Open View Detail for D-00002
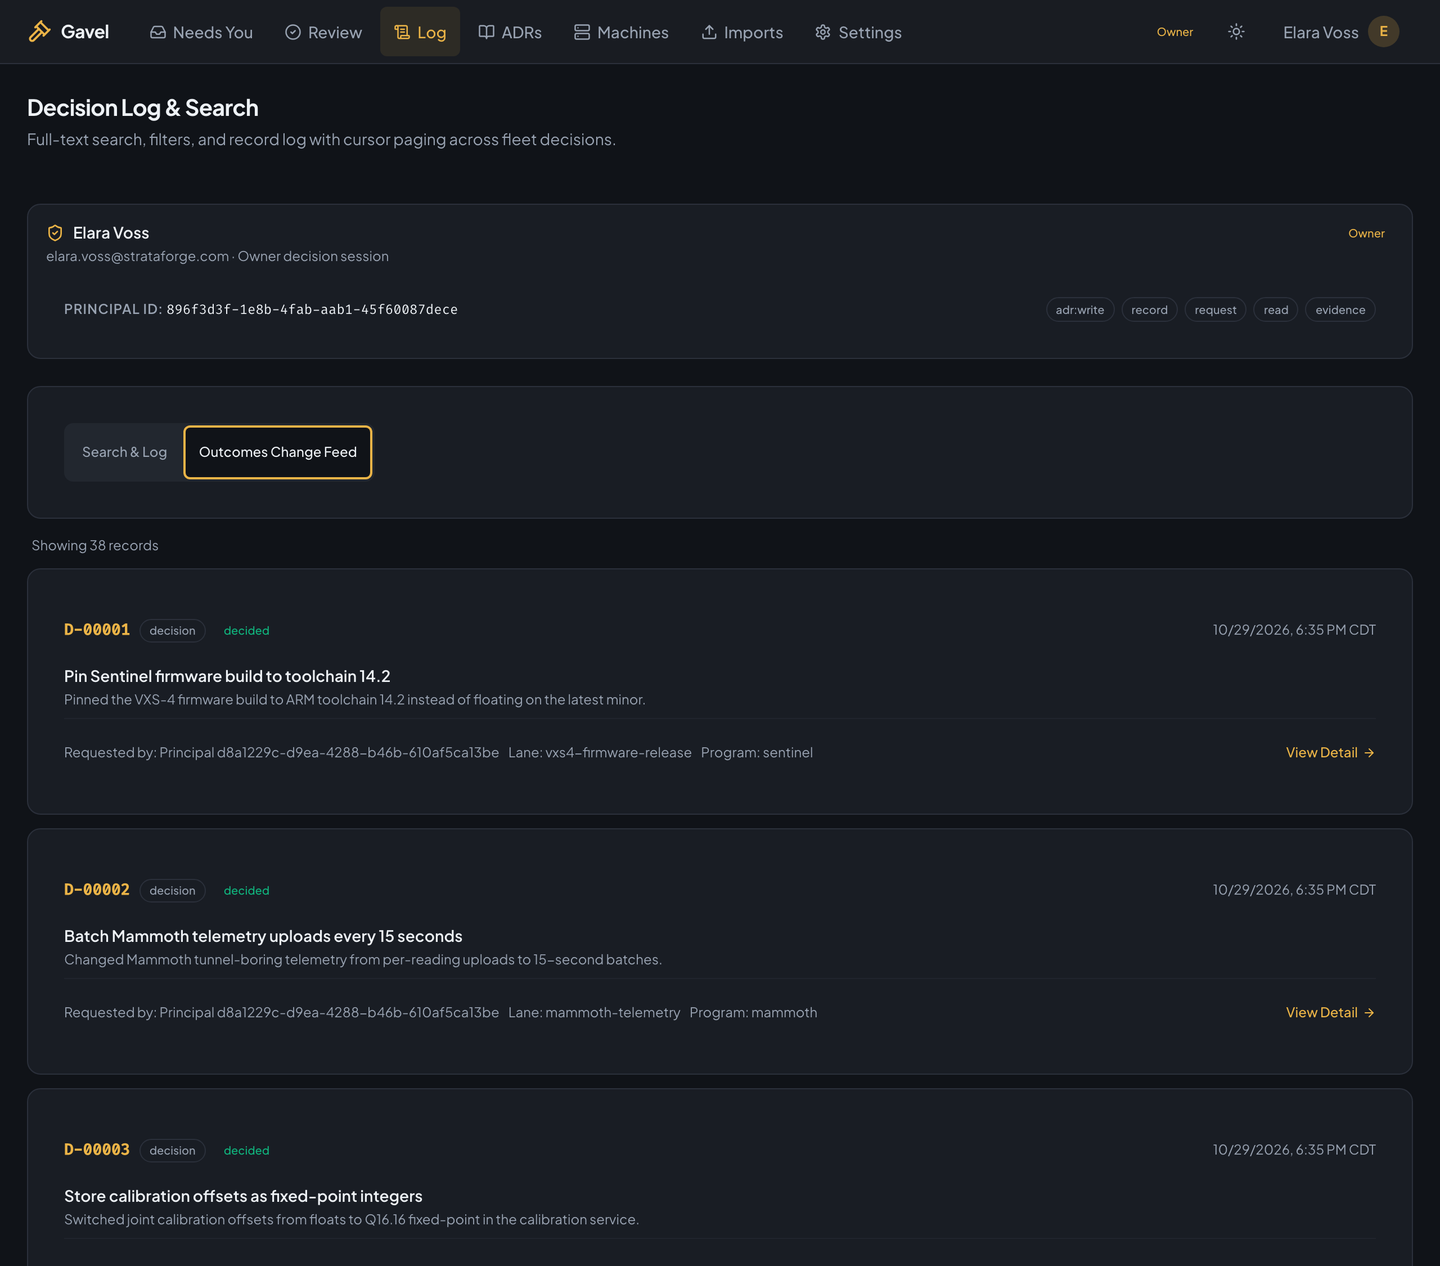This screenshot has width=1440, height=1266. click(1330, 1012)
